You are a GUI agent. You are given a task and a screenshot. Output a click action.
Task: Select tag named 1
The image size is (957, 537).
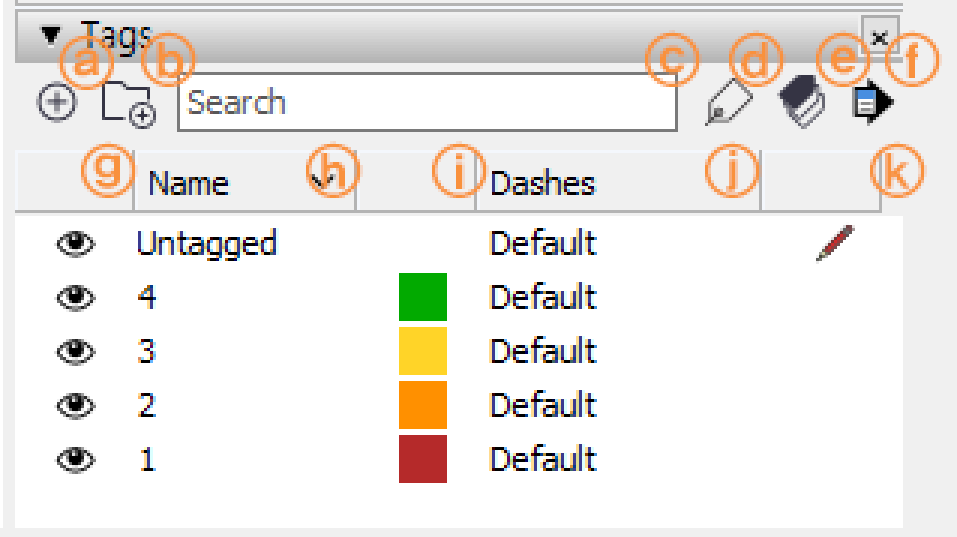(147, 459)
